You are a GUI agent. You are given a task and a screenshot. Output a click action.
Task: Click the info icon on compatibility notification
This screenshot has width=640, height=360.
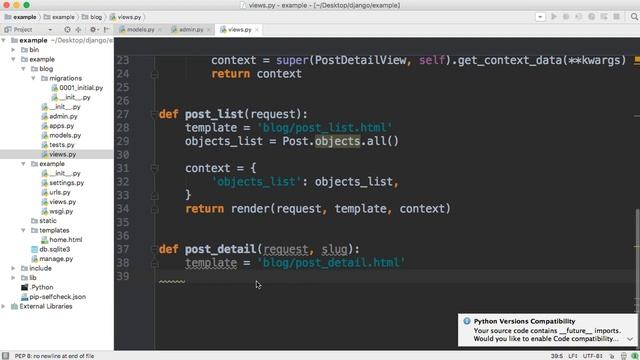coord(467,321)
